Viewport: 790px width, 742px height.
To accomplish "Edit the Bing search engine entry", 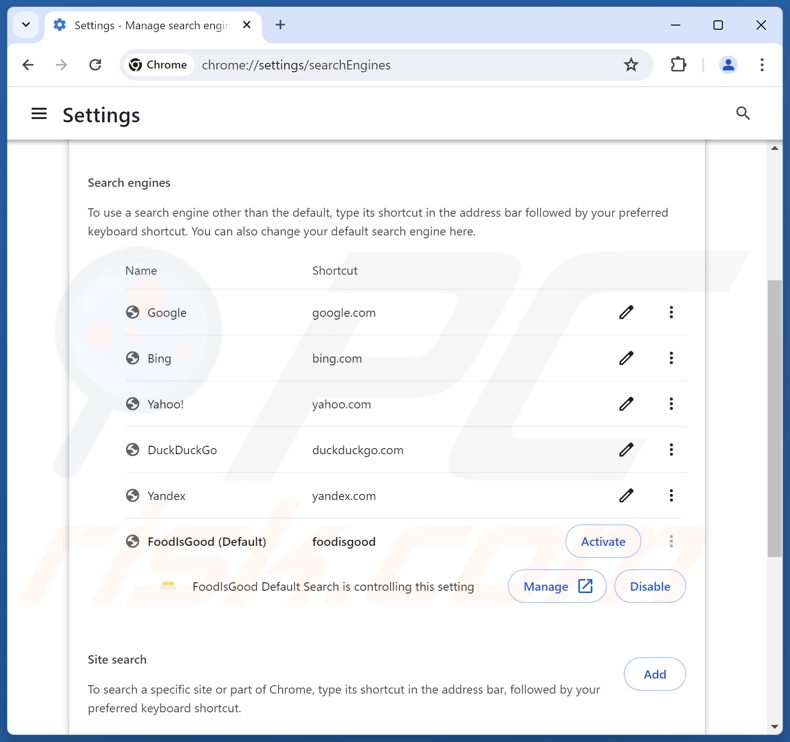I will (626, 358).
